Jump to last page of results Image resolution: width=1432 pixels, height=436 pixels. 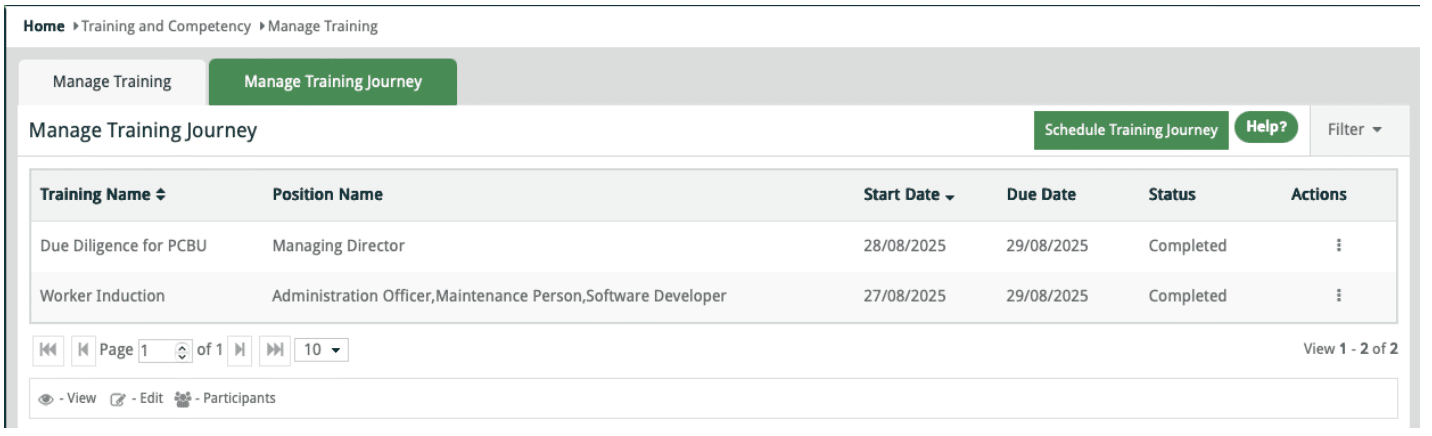(x=275, y=350)
